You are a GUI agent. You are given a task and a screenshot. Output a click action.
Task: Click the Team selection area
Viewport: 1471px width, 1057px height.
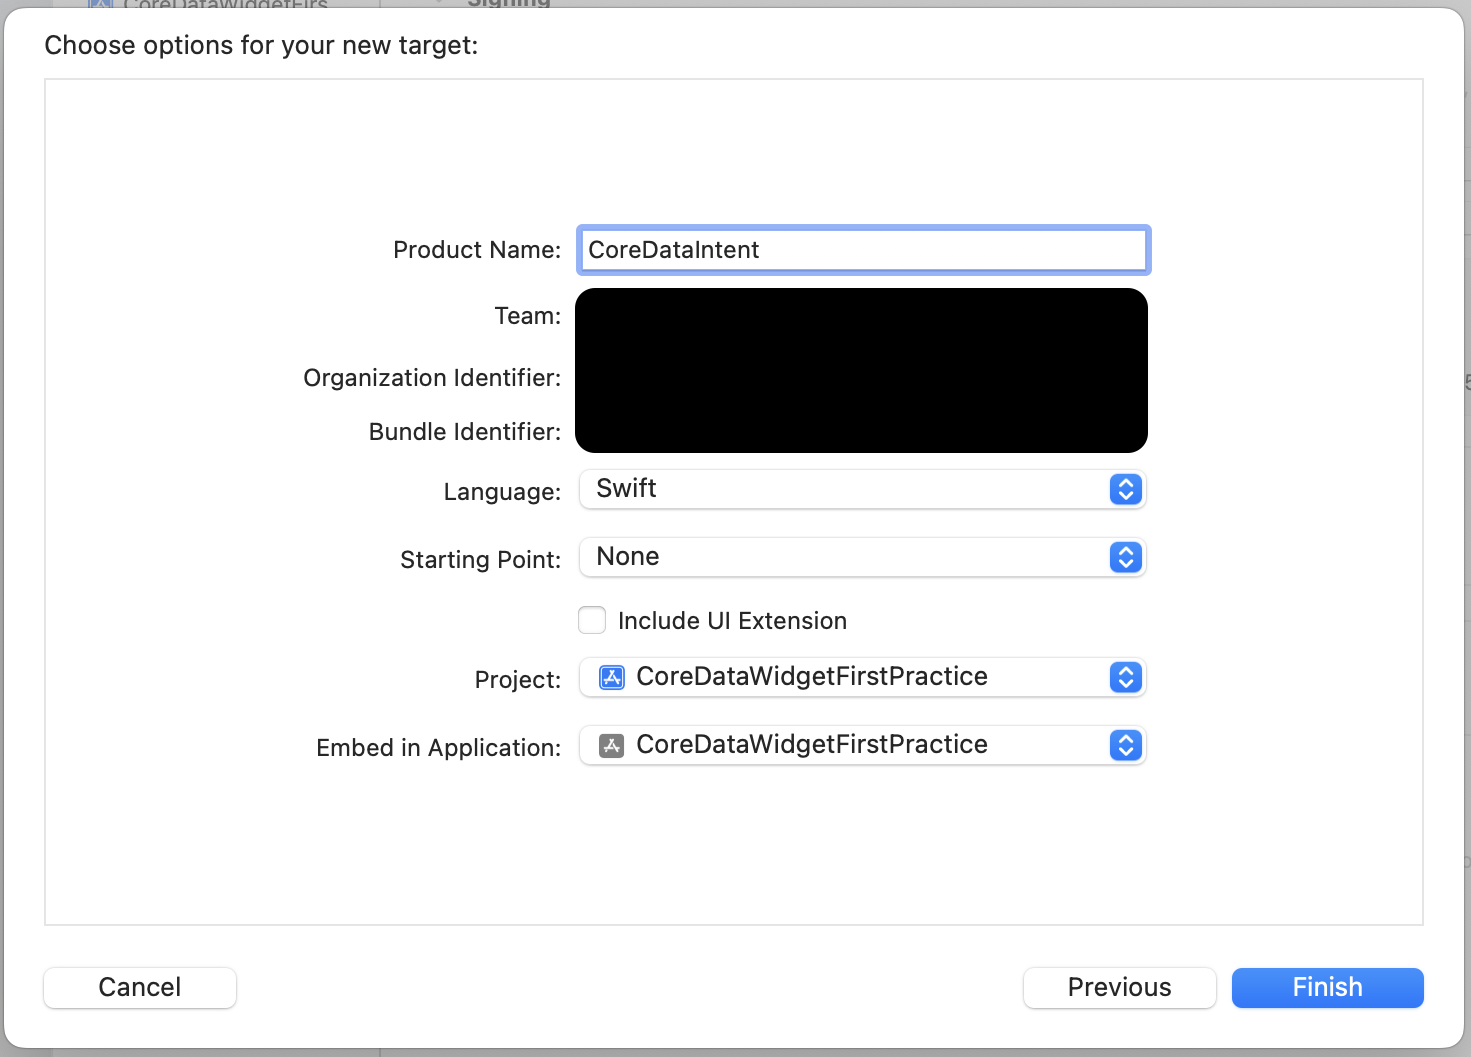(x=860, y=316)
